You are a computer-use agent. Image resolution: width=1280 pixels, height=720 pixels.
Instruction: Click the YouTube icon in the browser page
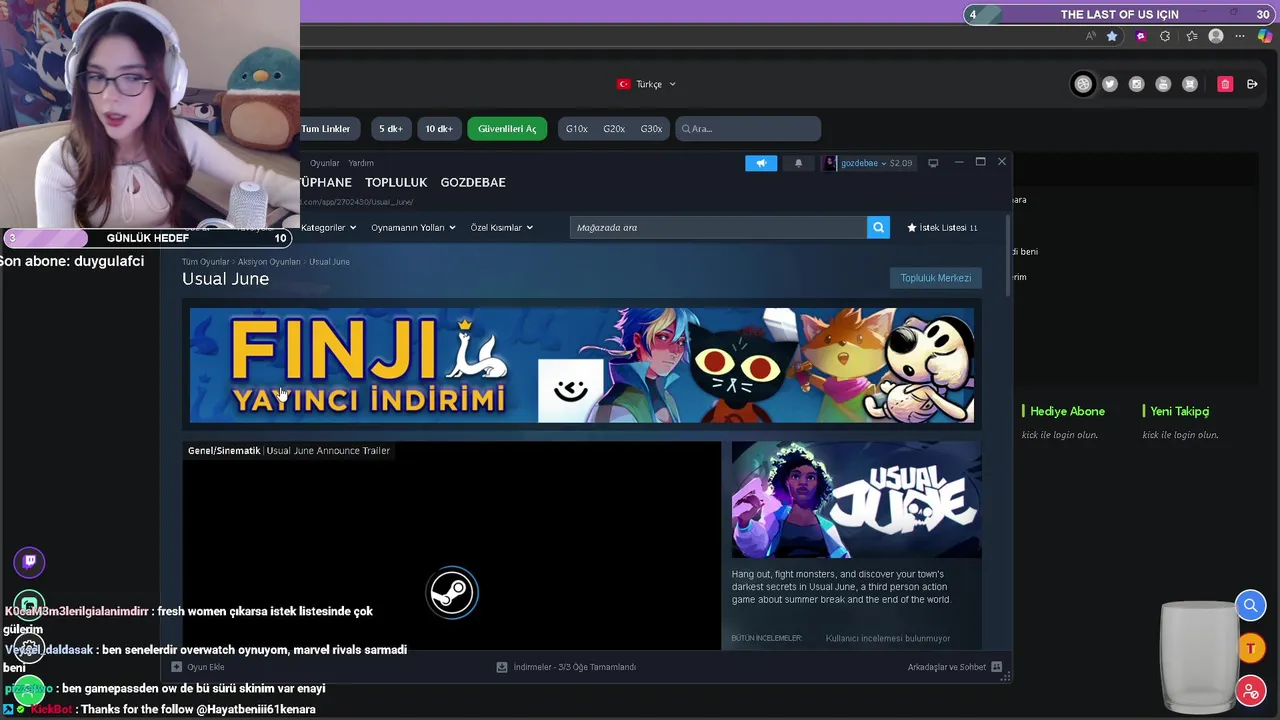[x=1163, y=84]
